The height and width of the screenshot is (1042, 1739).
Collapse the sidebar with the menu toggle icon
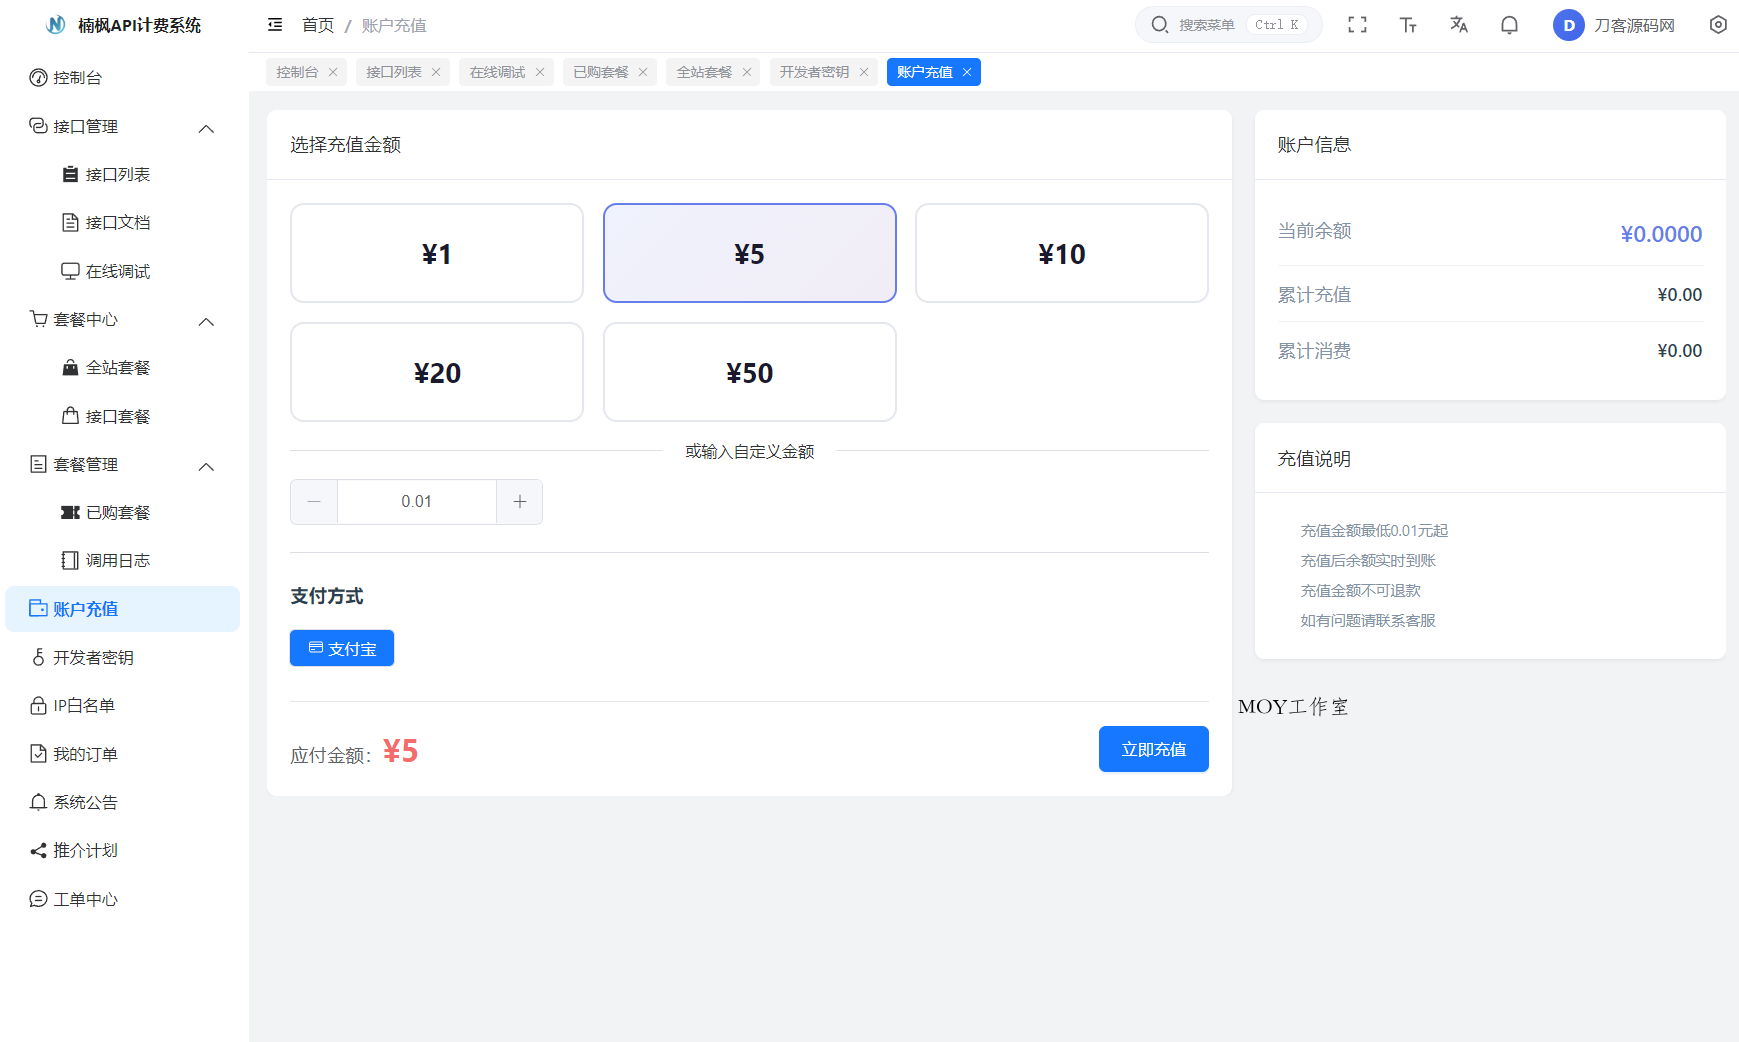click(274, 25)
